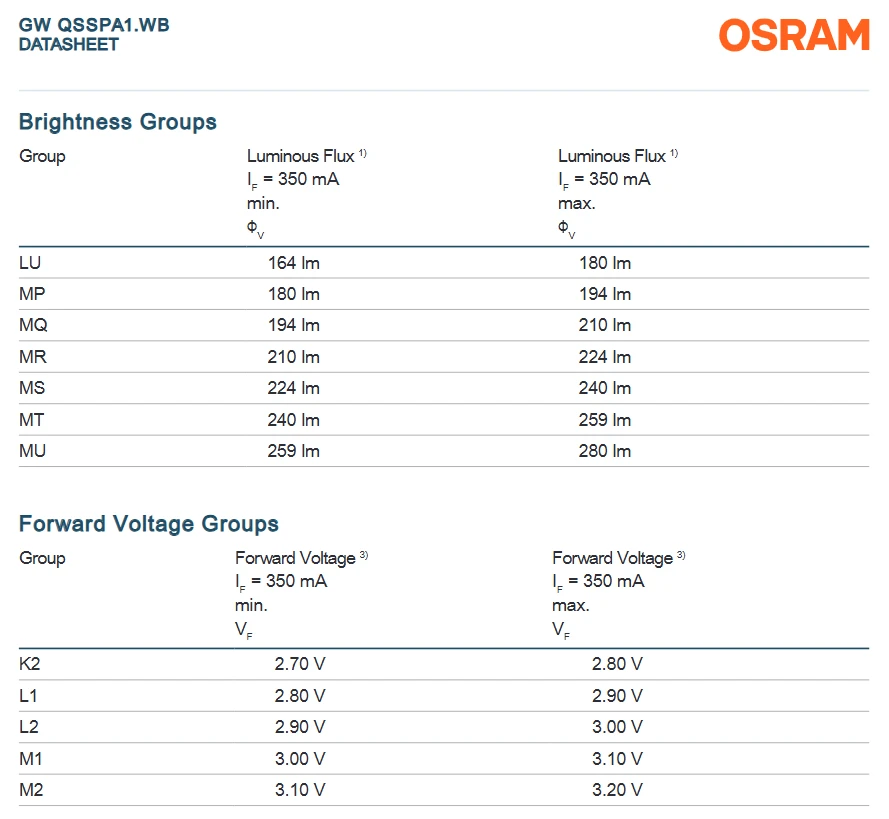Click the Forward Voltage Groups heading

click(x=149, y=524)
